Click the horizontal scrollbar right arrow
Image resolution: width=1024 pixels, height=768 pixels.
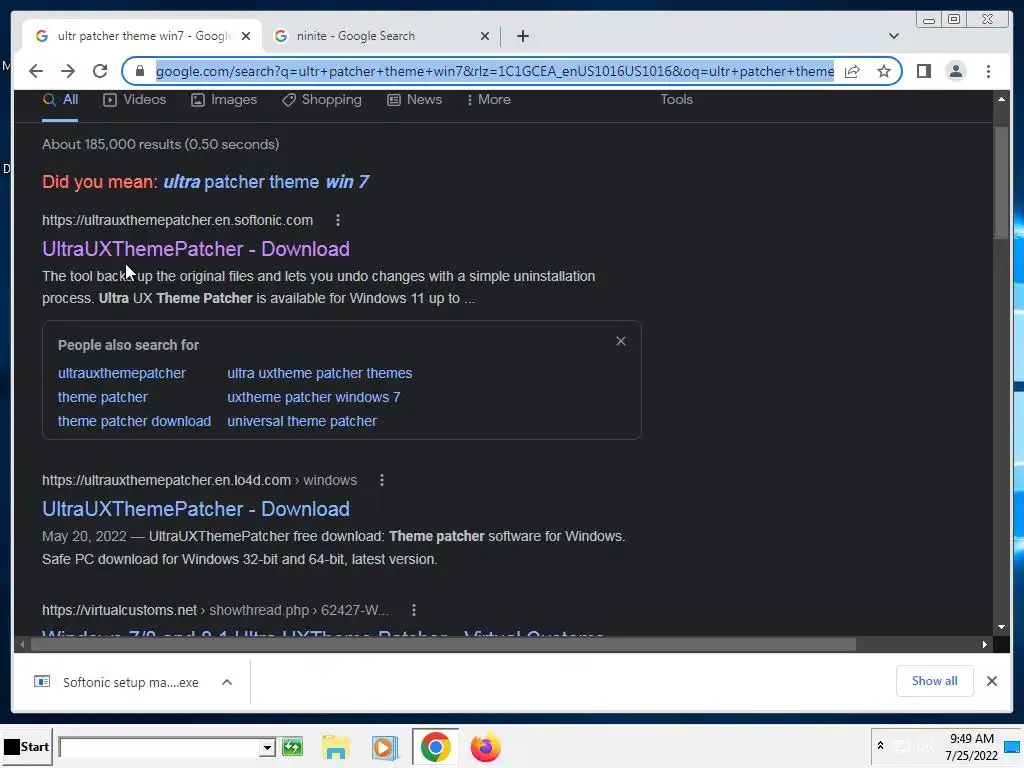(985, 645)
